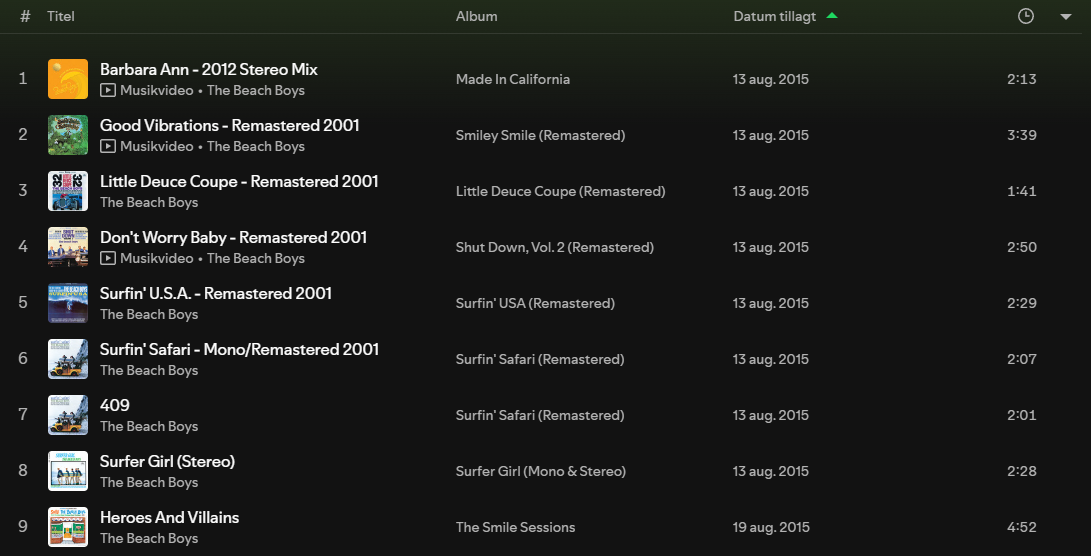Open The Beach Boys artist under Barbara Ann

pyautogui.click(x=255, y=90)
